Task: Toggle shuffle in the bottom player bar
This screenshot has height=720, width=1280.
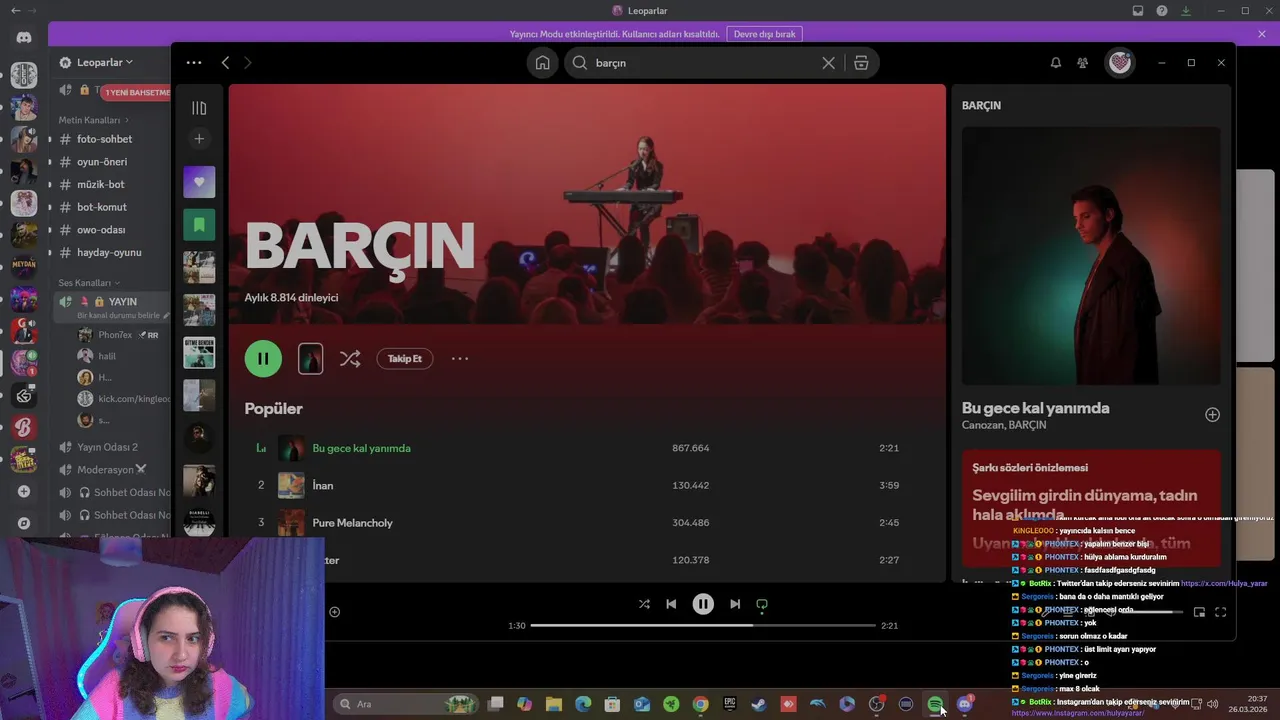Action: (644, 604)
